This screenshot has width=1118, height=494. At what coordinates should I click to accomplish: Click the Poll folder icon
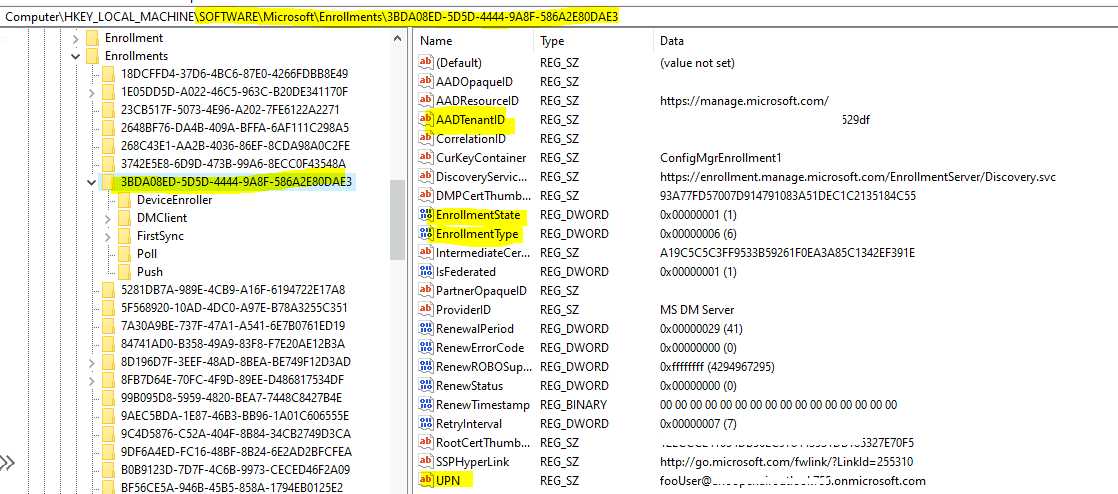coord(125,253)
